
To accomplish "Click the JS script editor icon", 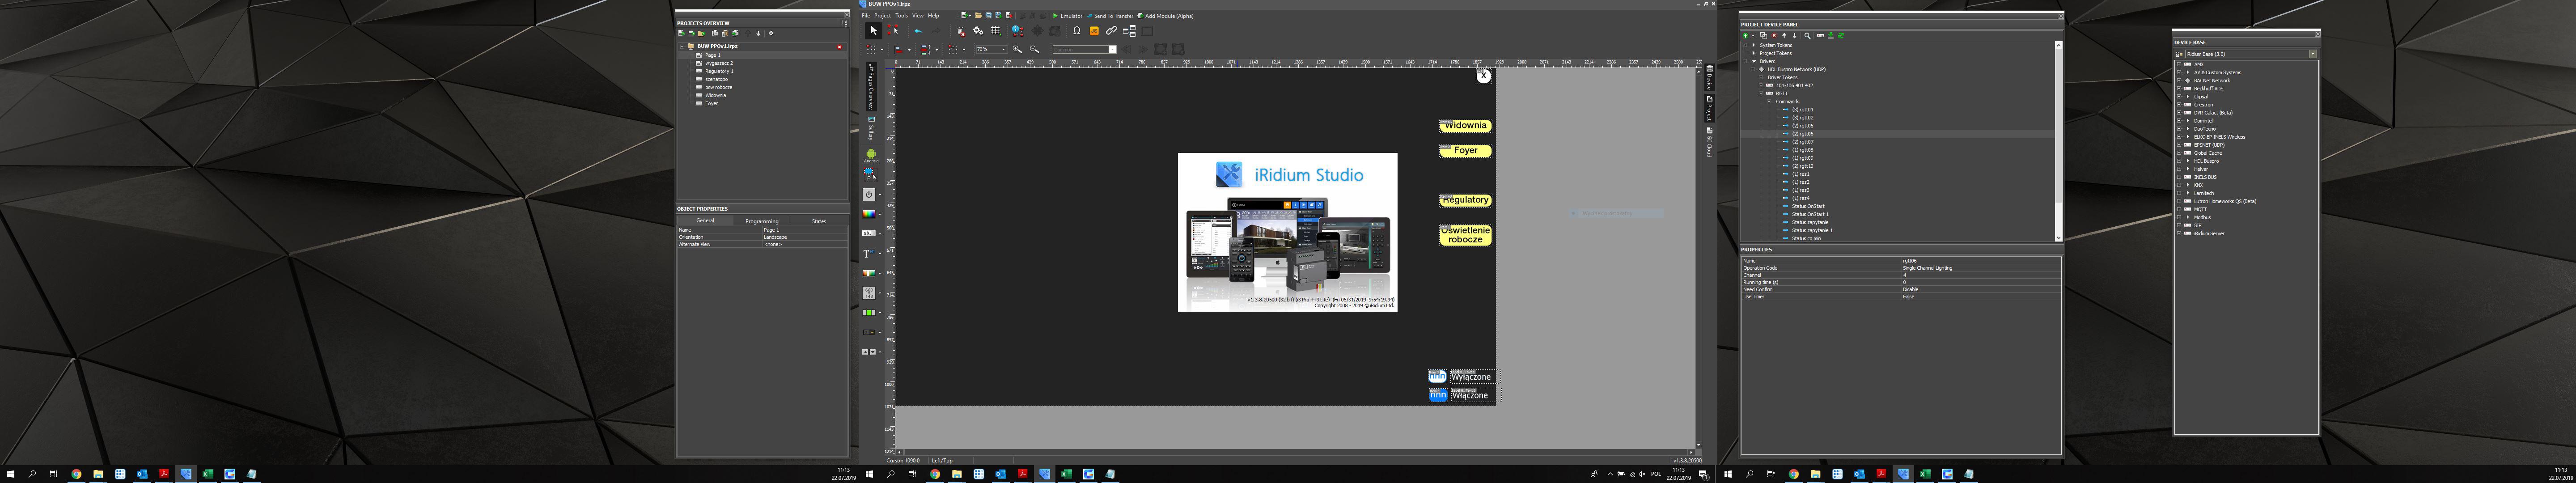I will coord(1094,31).
